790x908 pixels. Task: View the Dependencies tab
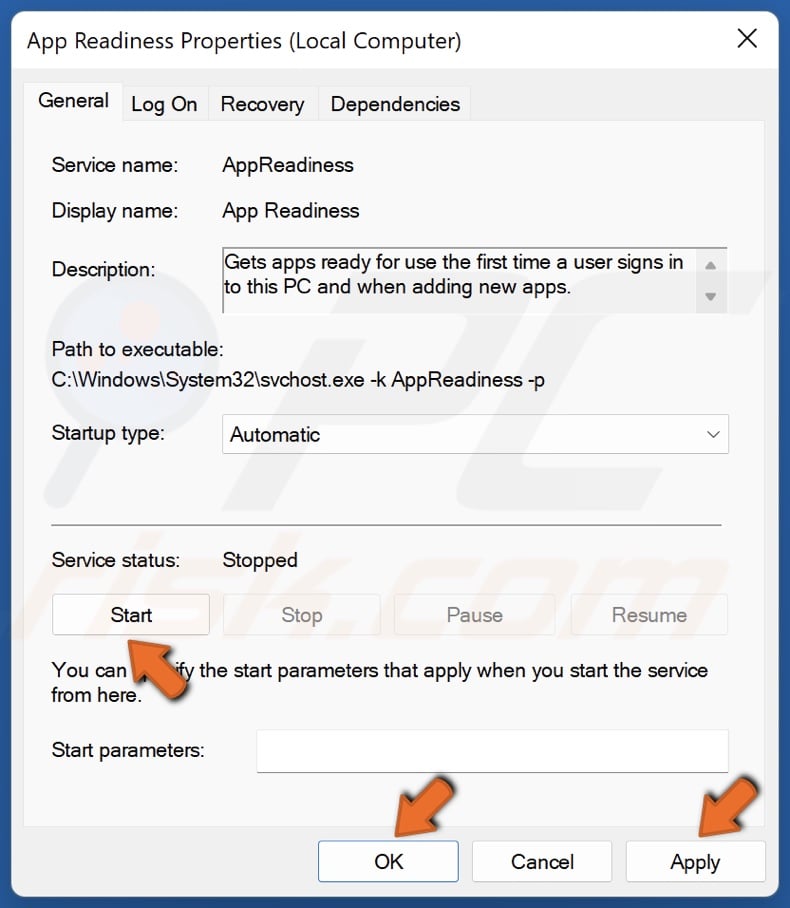click(x=394, y=103)
